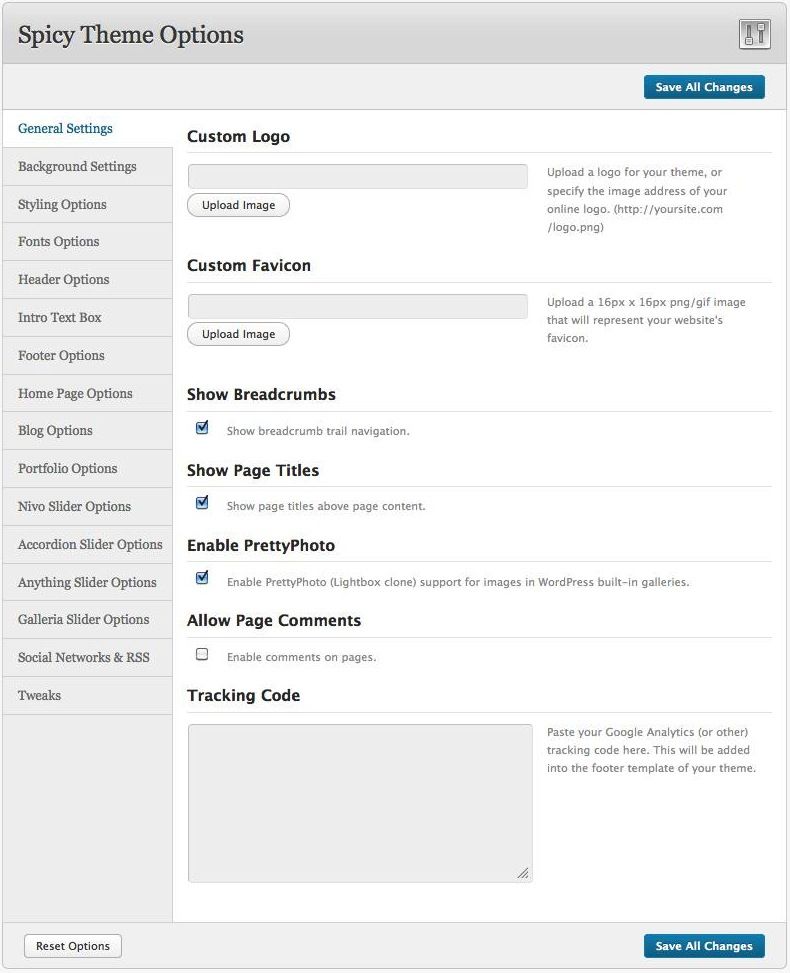Click inside the Tracking Code textarea
The image size is (790, 973).
(359, 802)
